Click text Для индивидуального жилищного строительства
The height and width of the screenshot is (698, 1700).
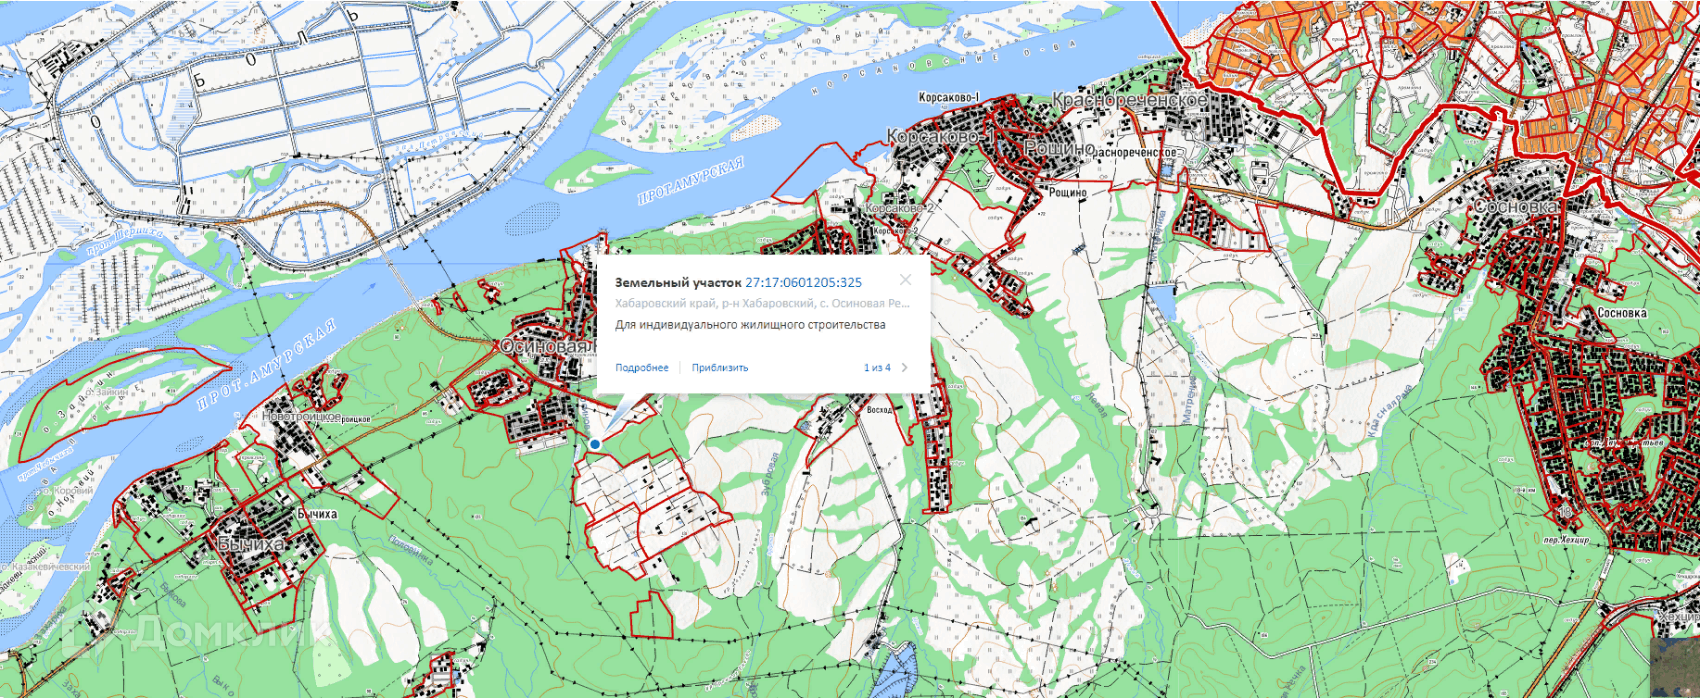[750, 325]
